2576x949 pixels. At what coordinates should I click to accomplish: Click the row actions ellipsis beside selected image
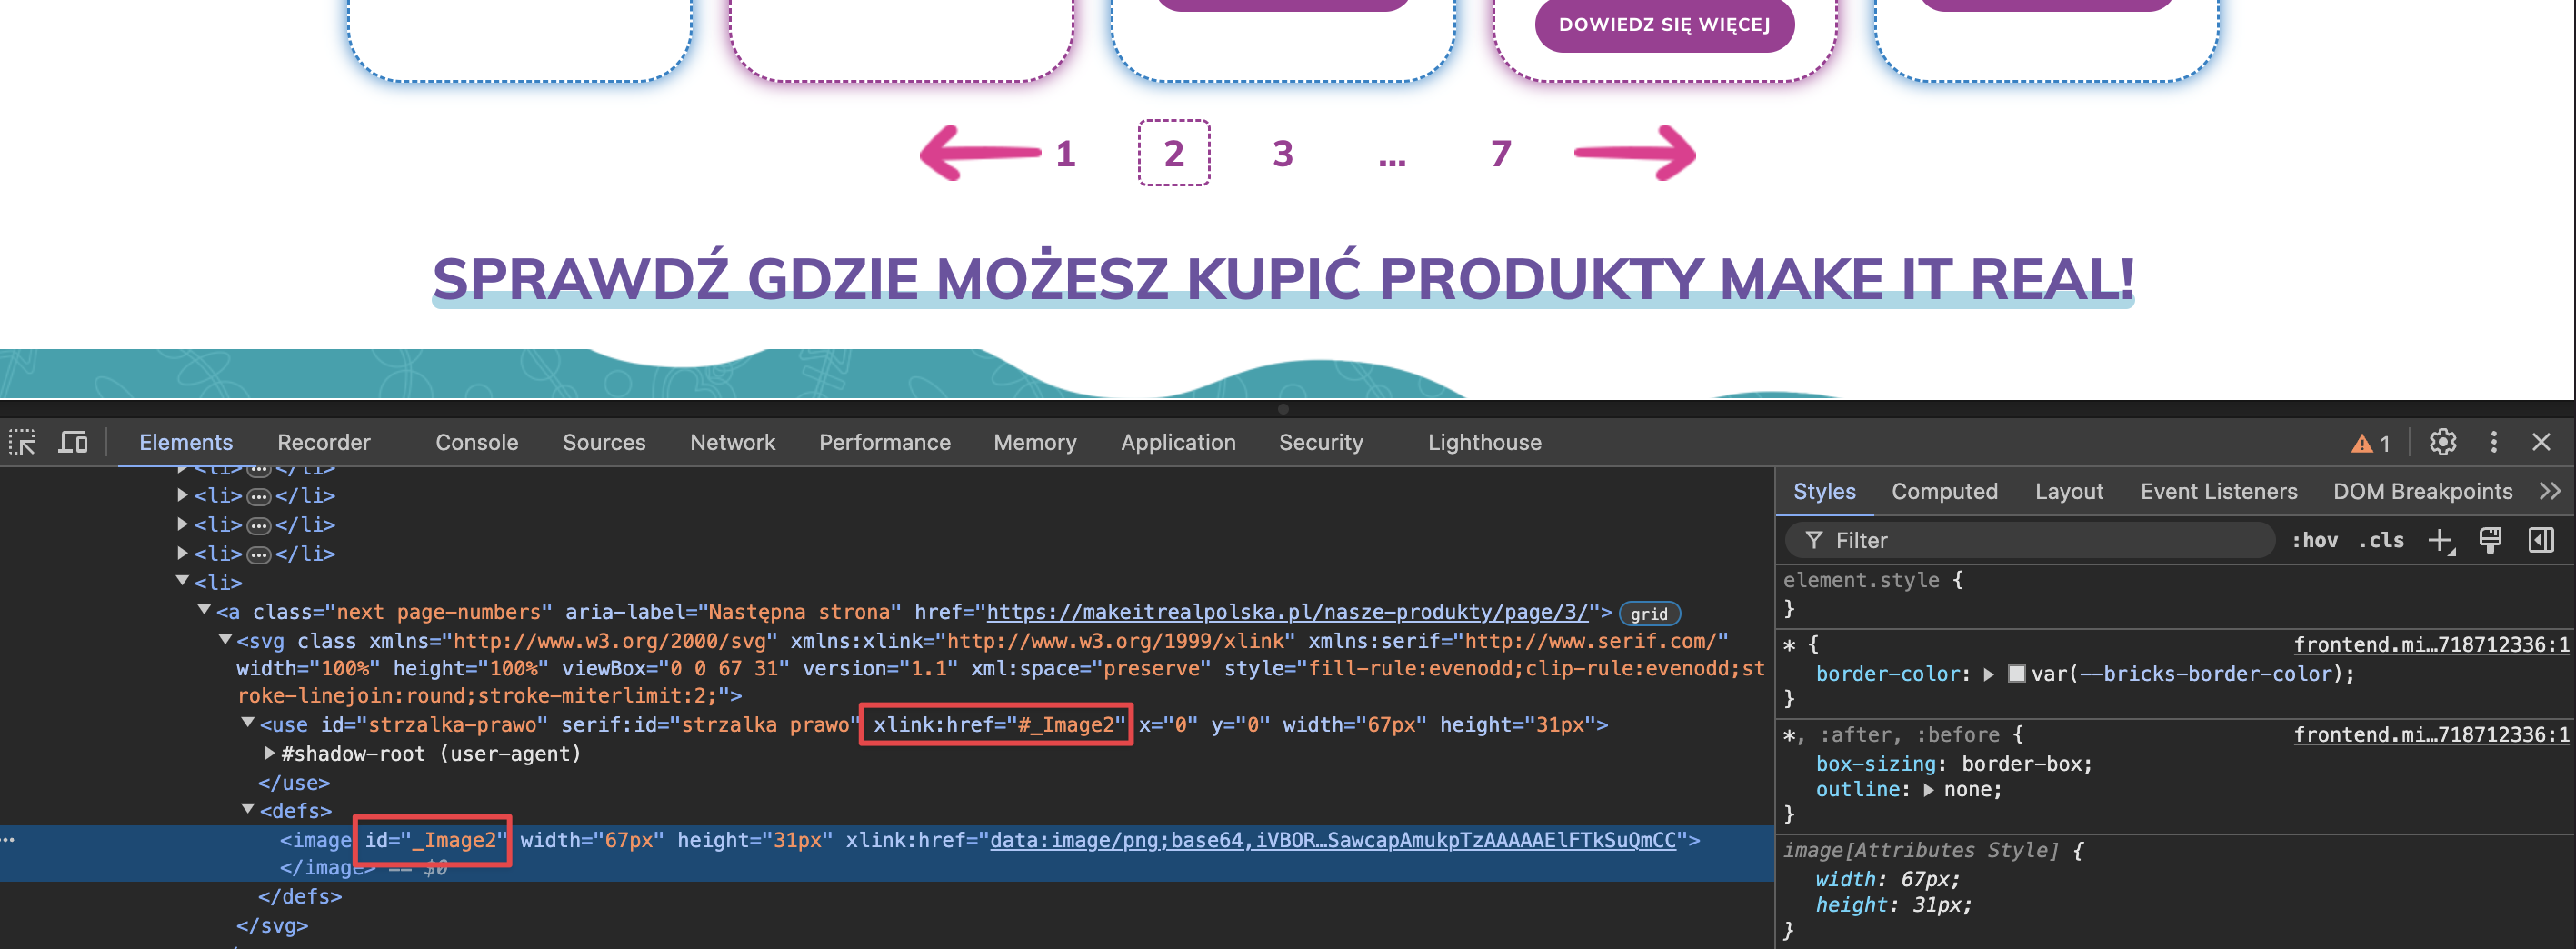click(x=8, y=840)
